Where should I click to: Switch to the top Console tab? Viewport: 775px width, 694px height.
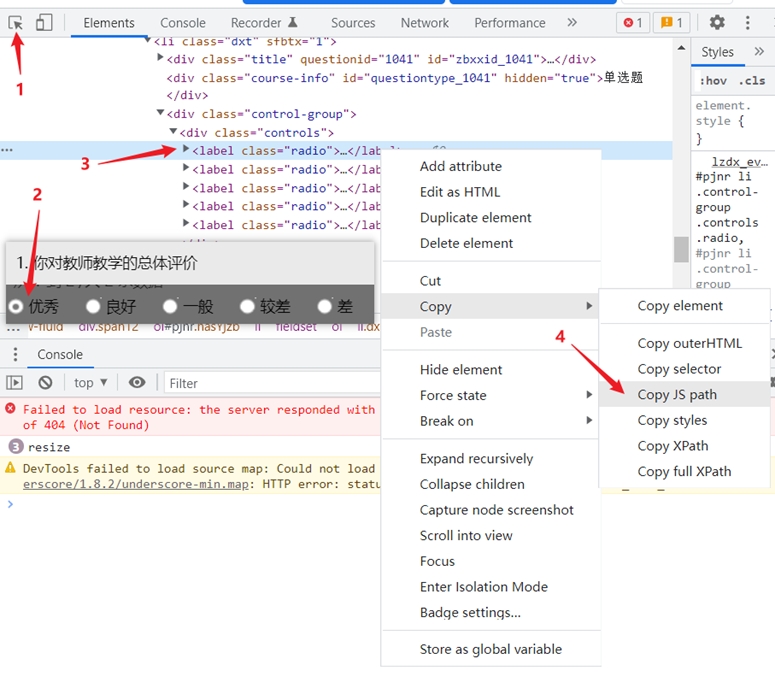[x=182, y=23]
